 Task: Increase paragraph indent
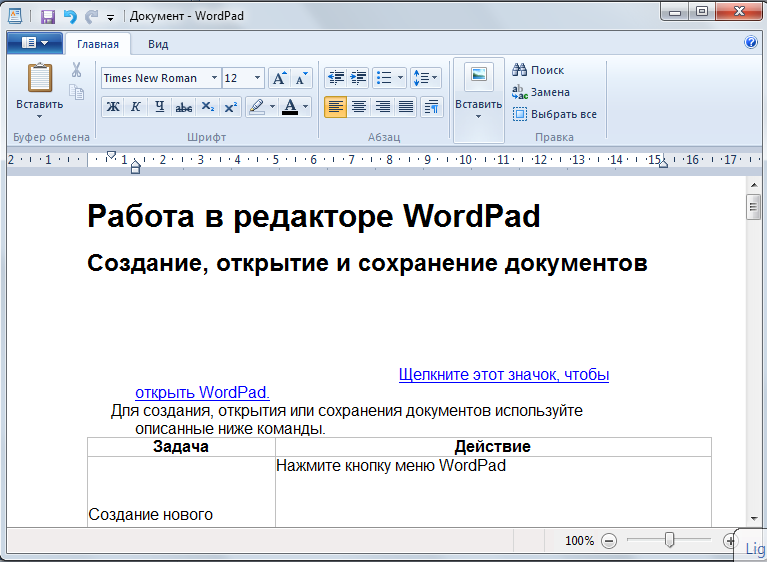pos(357,78)
